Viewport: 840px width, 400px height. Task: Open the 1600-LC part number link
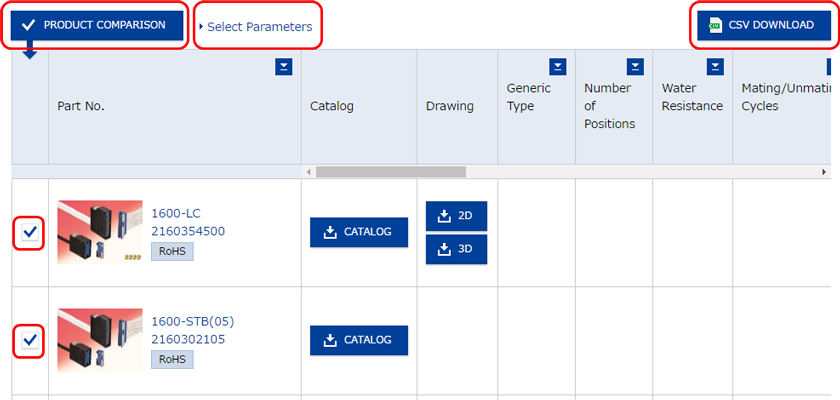coord(174,213)
